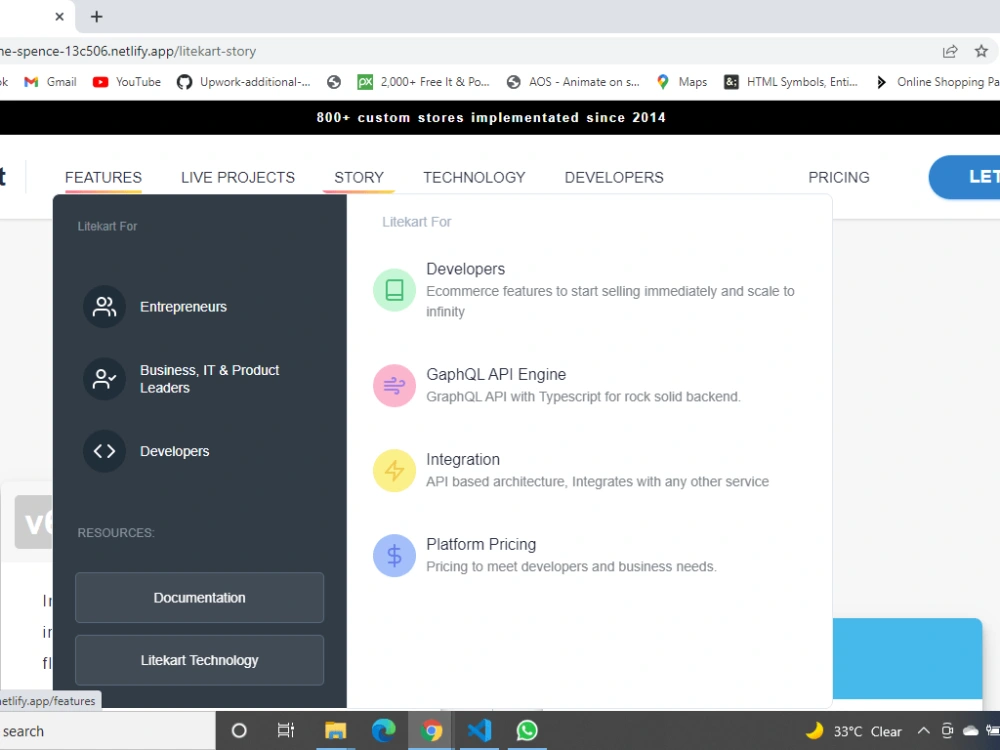Open the TECHNOLOGY nav item
The height and width of the screenshot is (750, 1000).
click(474, 177)
